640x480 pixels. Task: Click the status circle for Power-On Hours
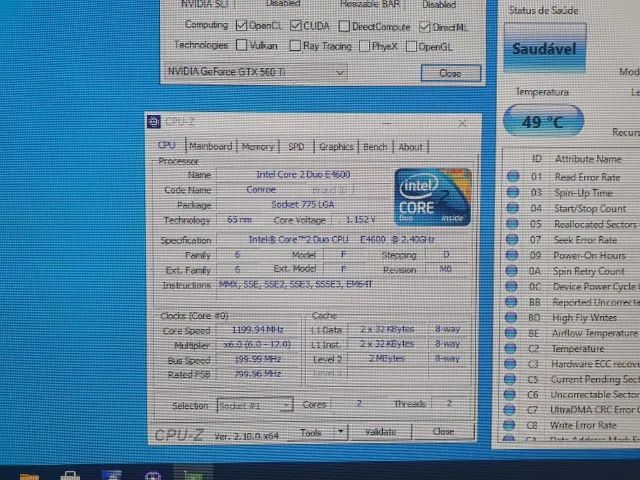coord(511,255)
